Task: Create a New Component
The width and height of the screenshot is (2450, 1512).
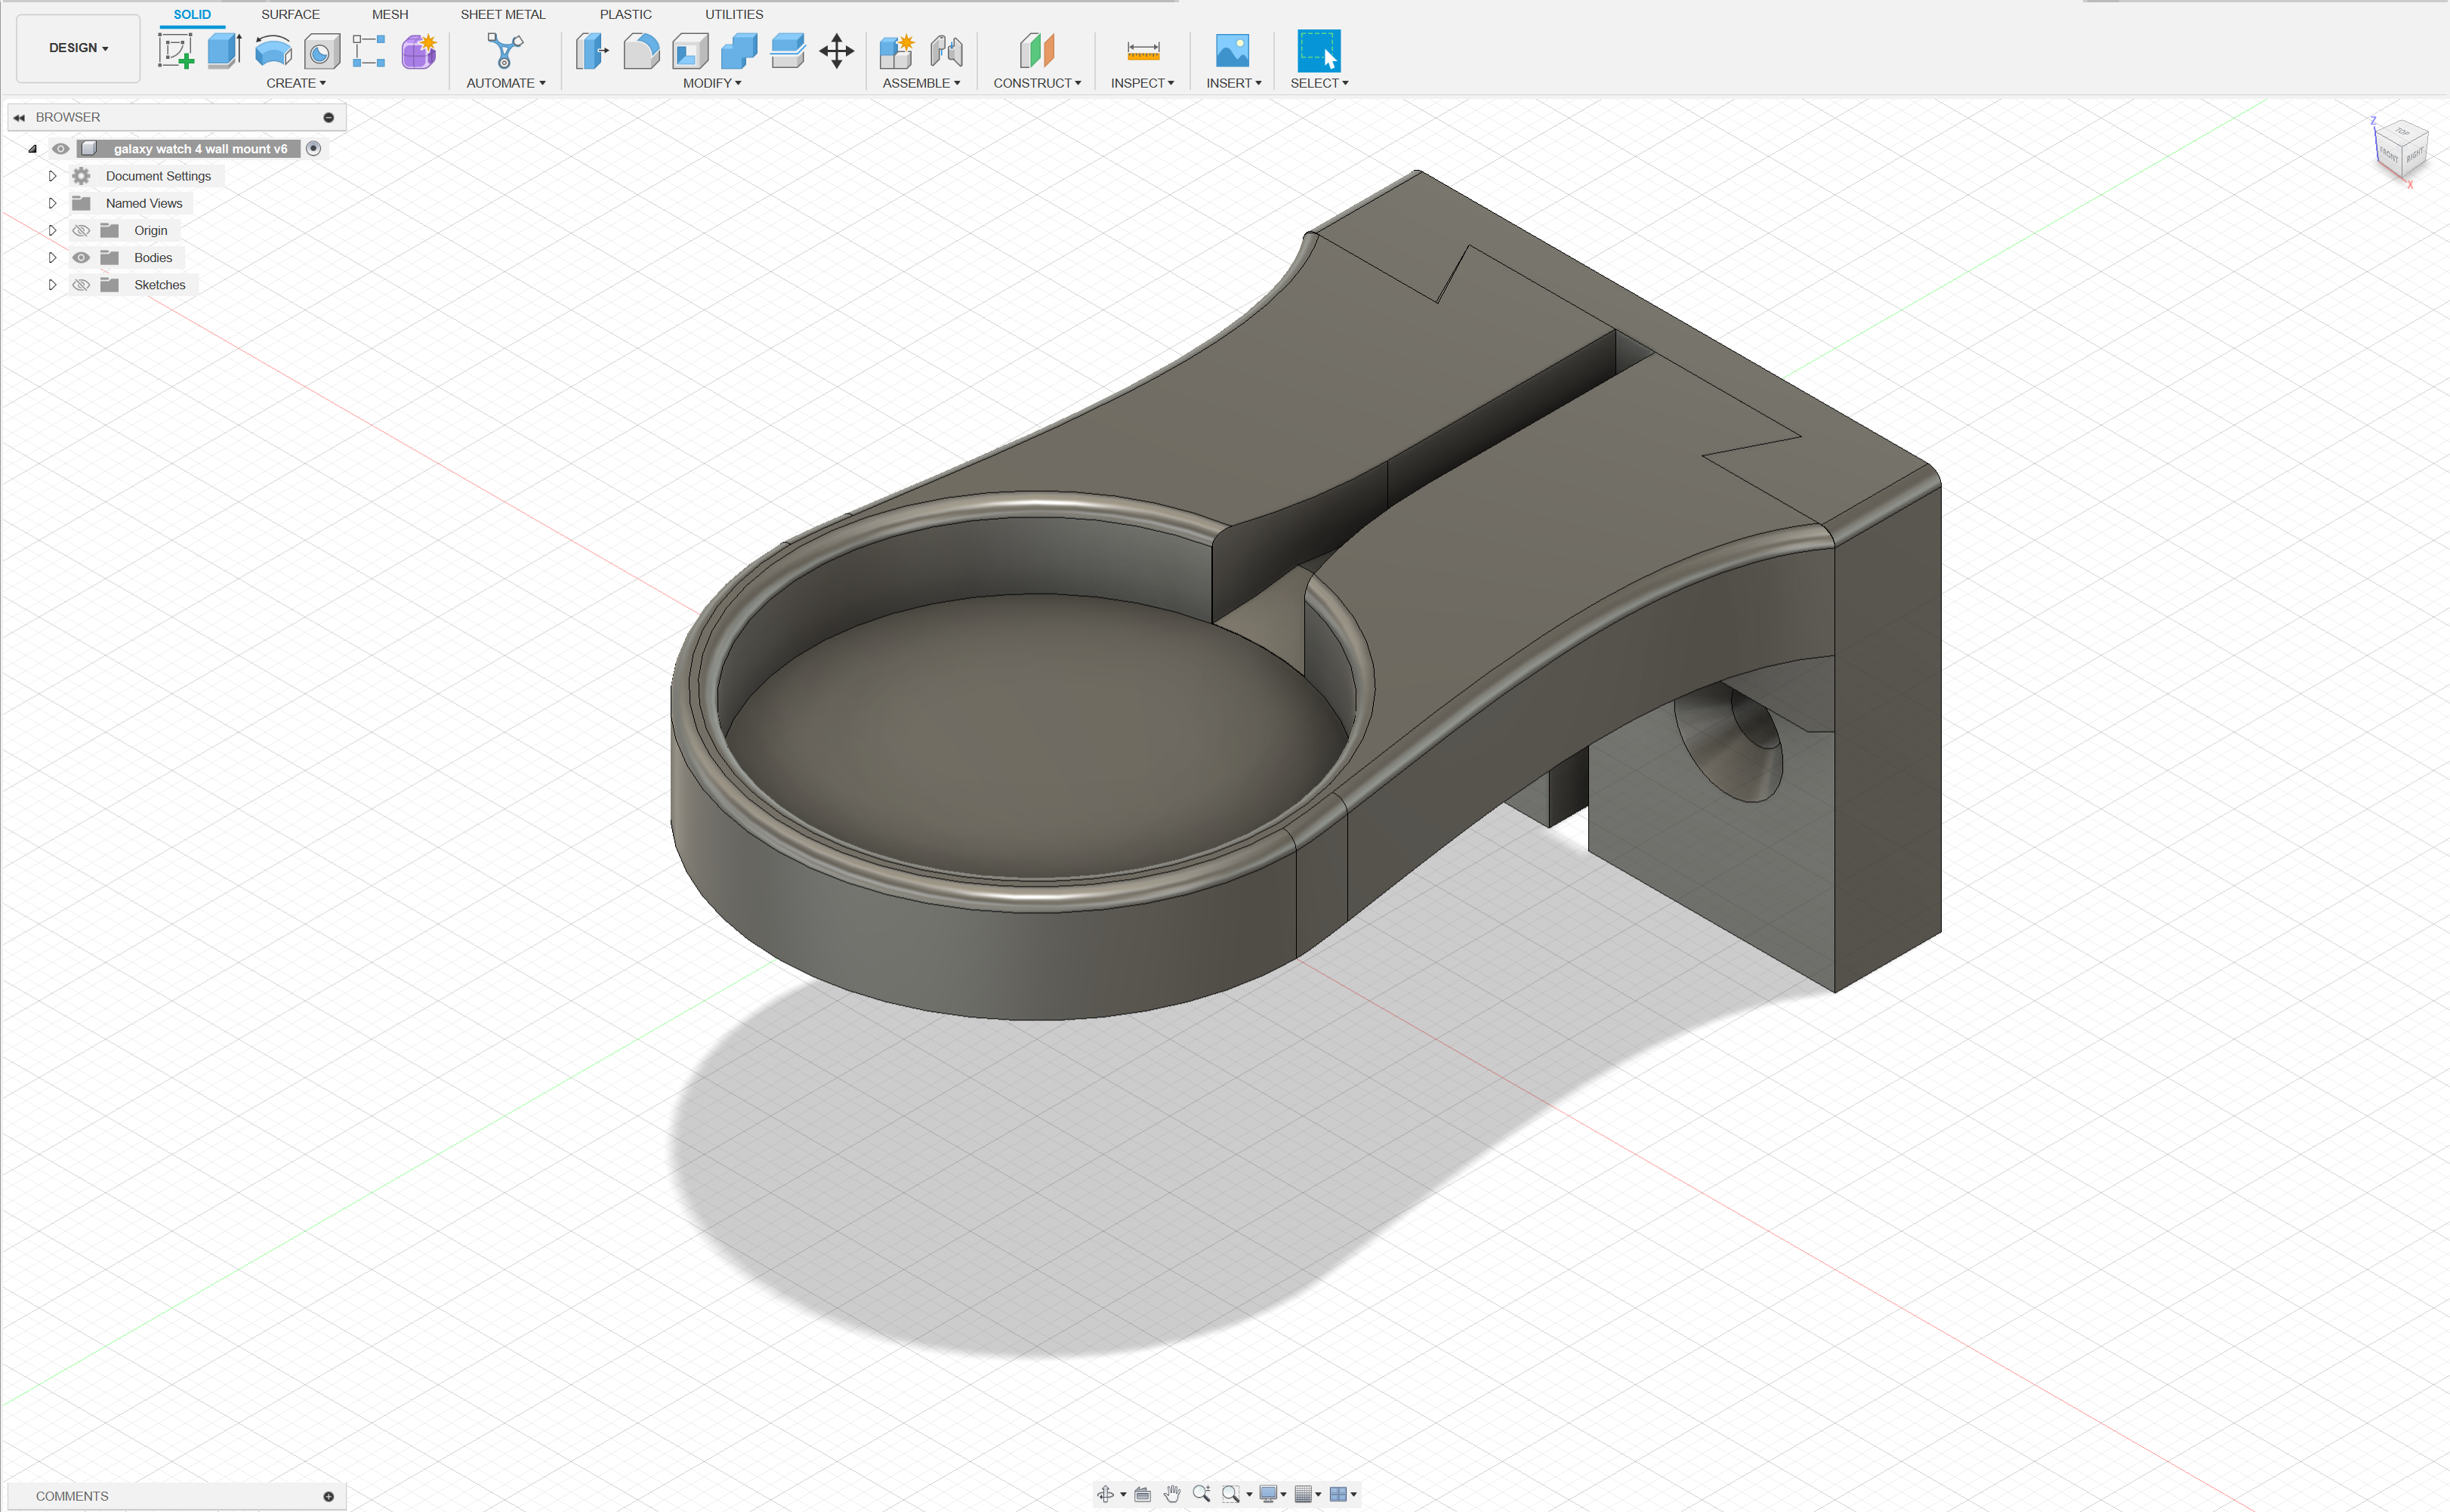Action: (x=897, y=50)
